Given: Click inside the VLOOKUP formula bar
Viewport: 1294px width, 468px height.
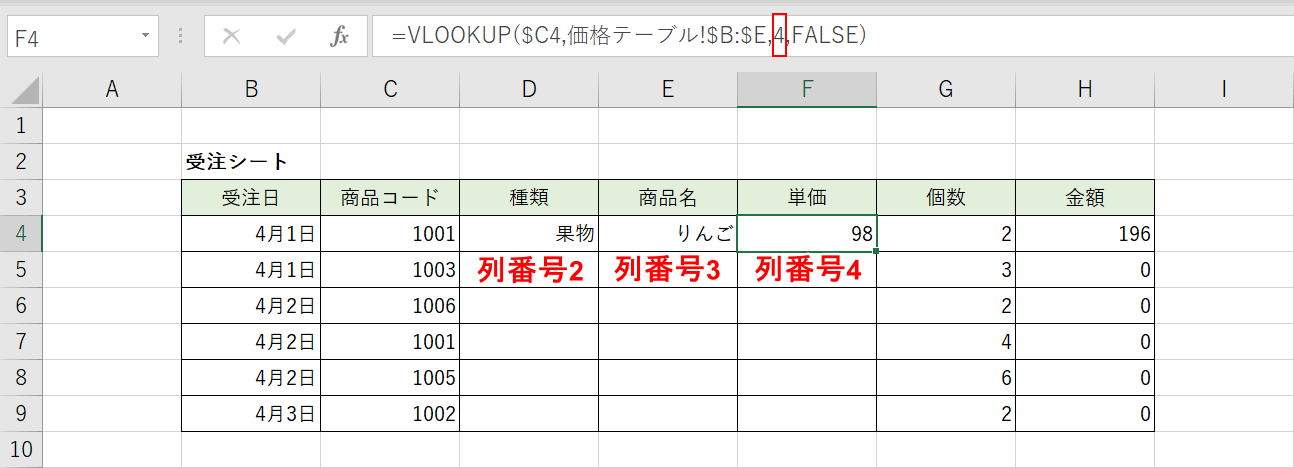Looking at the screenshot, I should click(x=833, y=37).
